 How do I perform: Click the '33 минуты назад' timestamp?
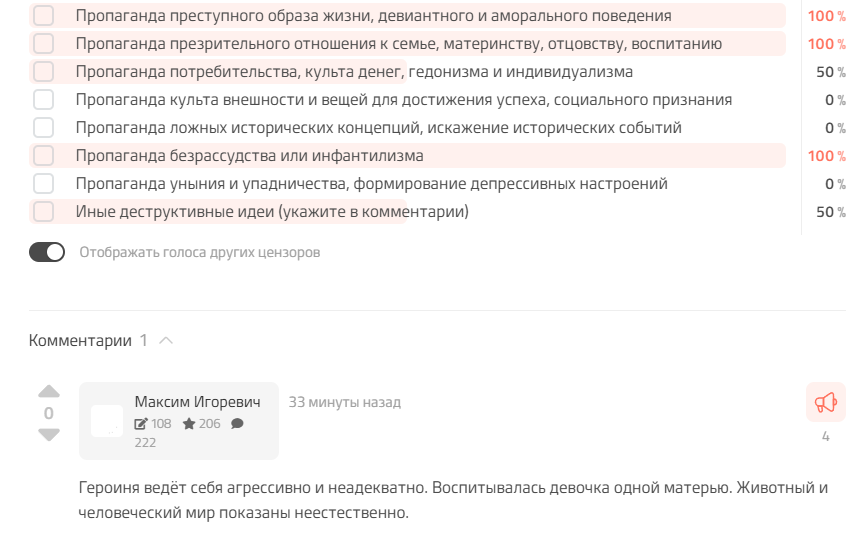coord(345,403)
